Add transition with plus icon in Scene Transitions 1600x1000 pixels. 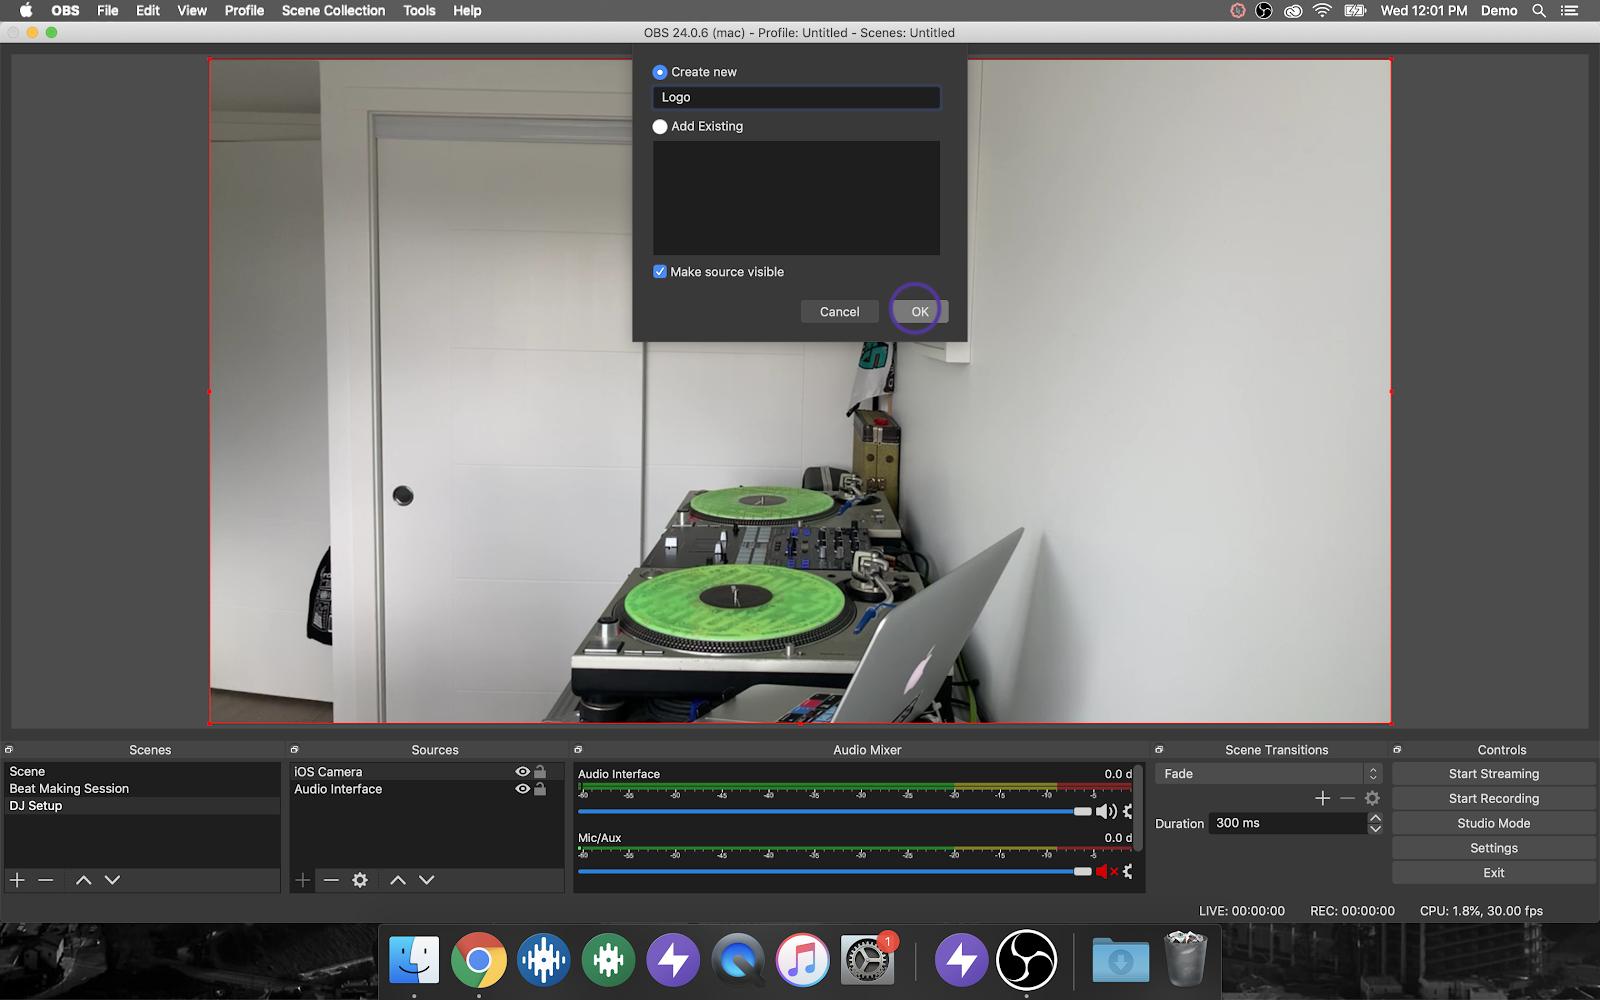click(x=1322, y=798)
